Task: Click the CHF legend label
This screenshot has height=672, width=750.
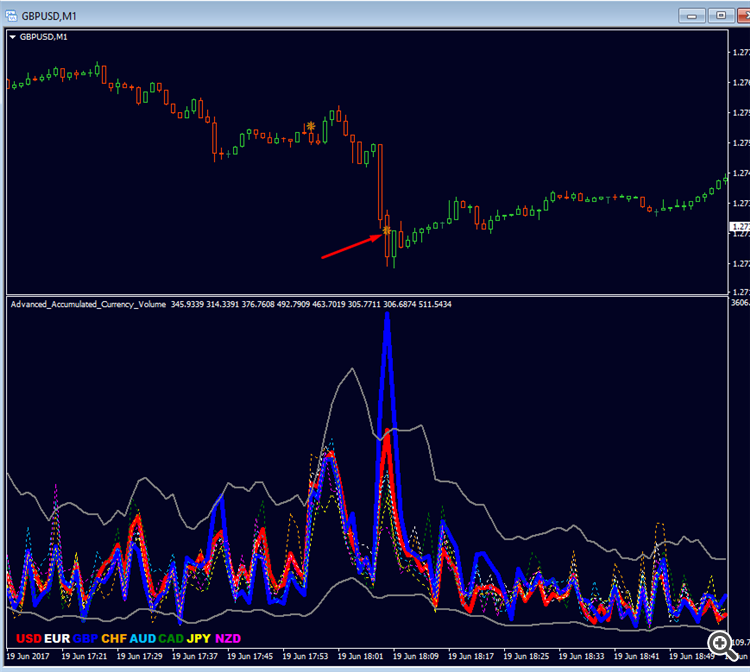Action: pos(114,639)
